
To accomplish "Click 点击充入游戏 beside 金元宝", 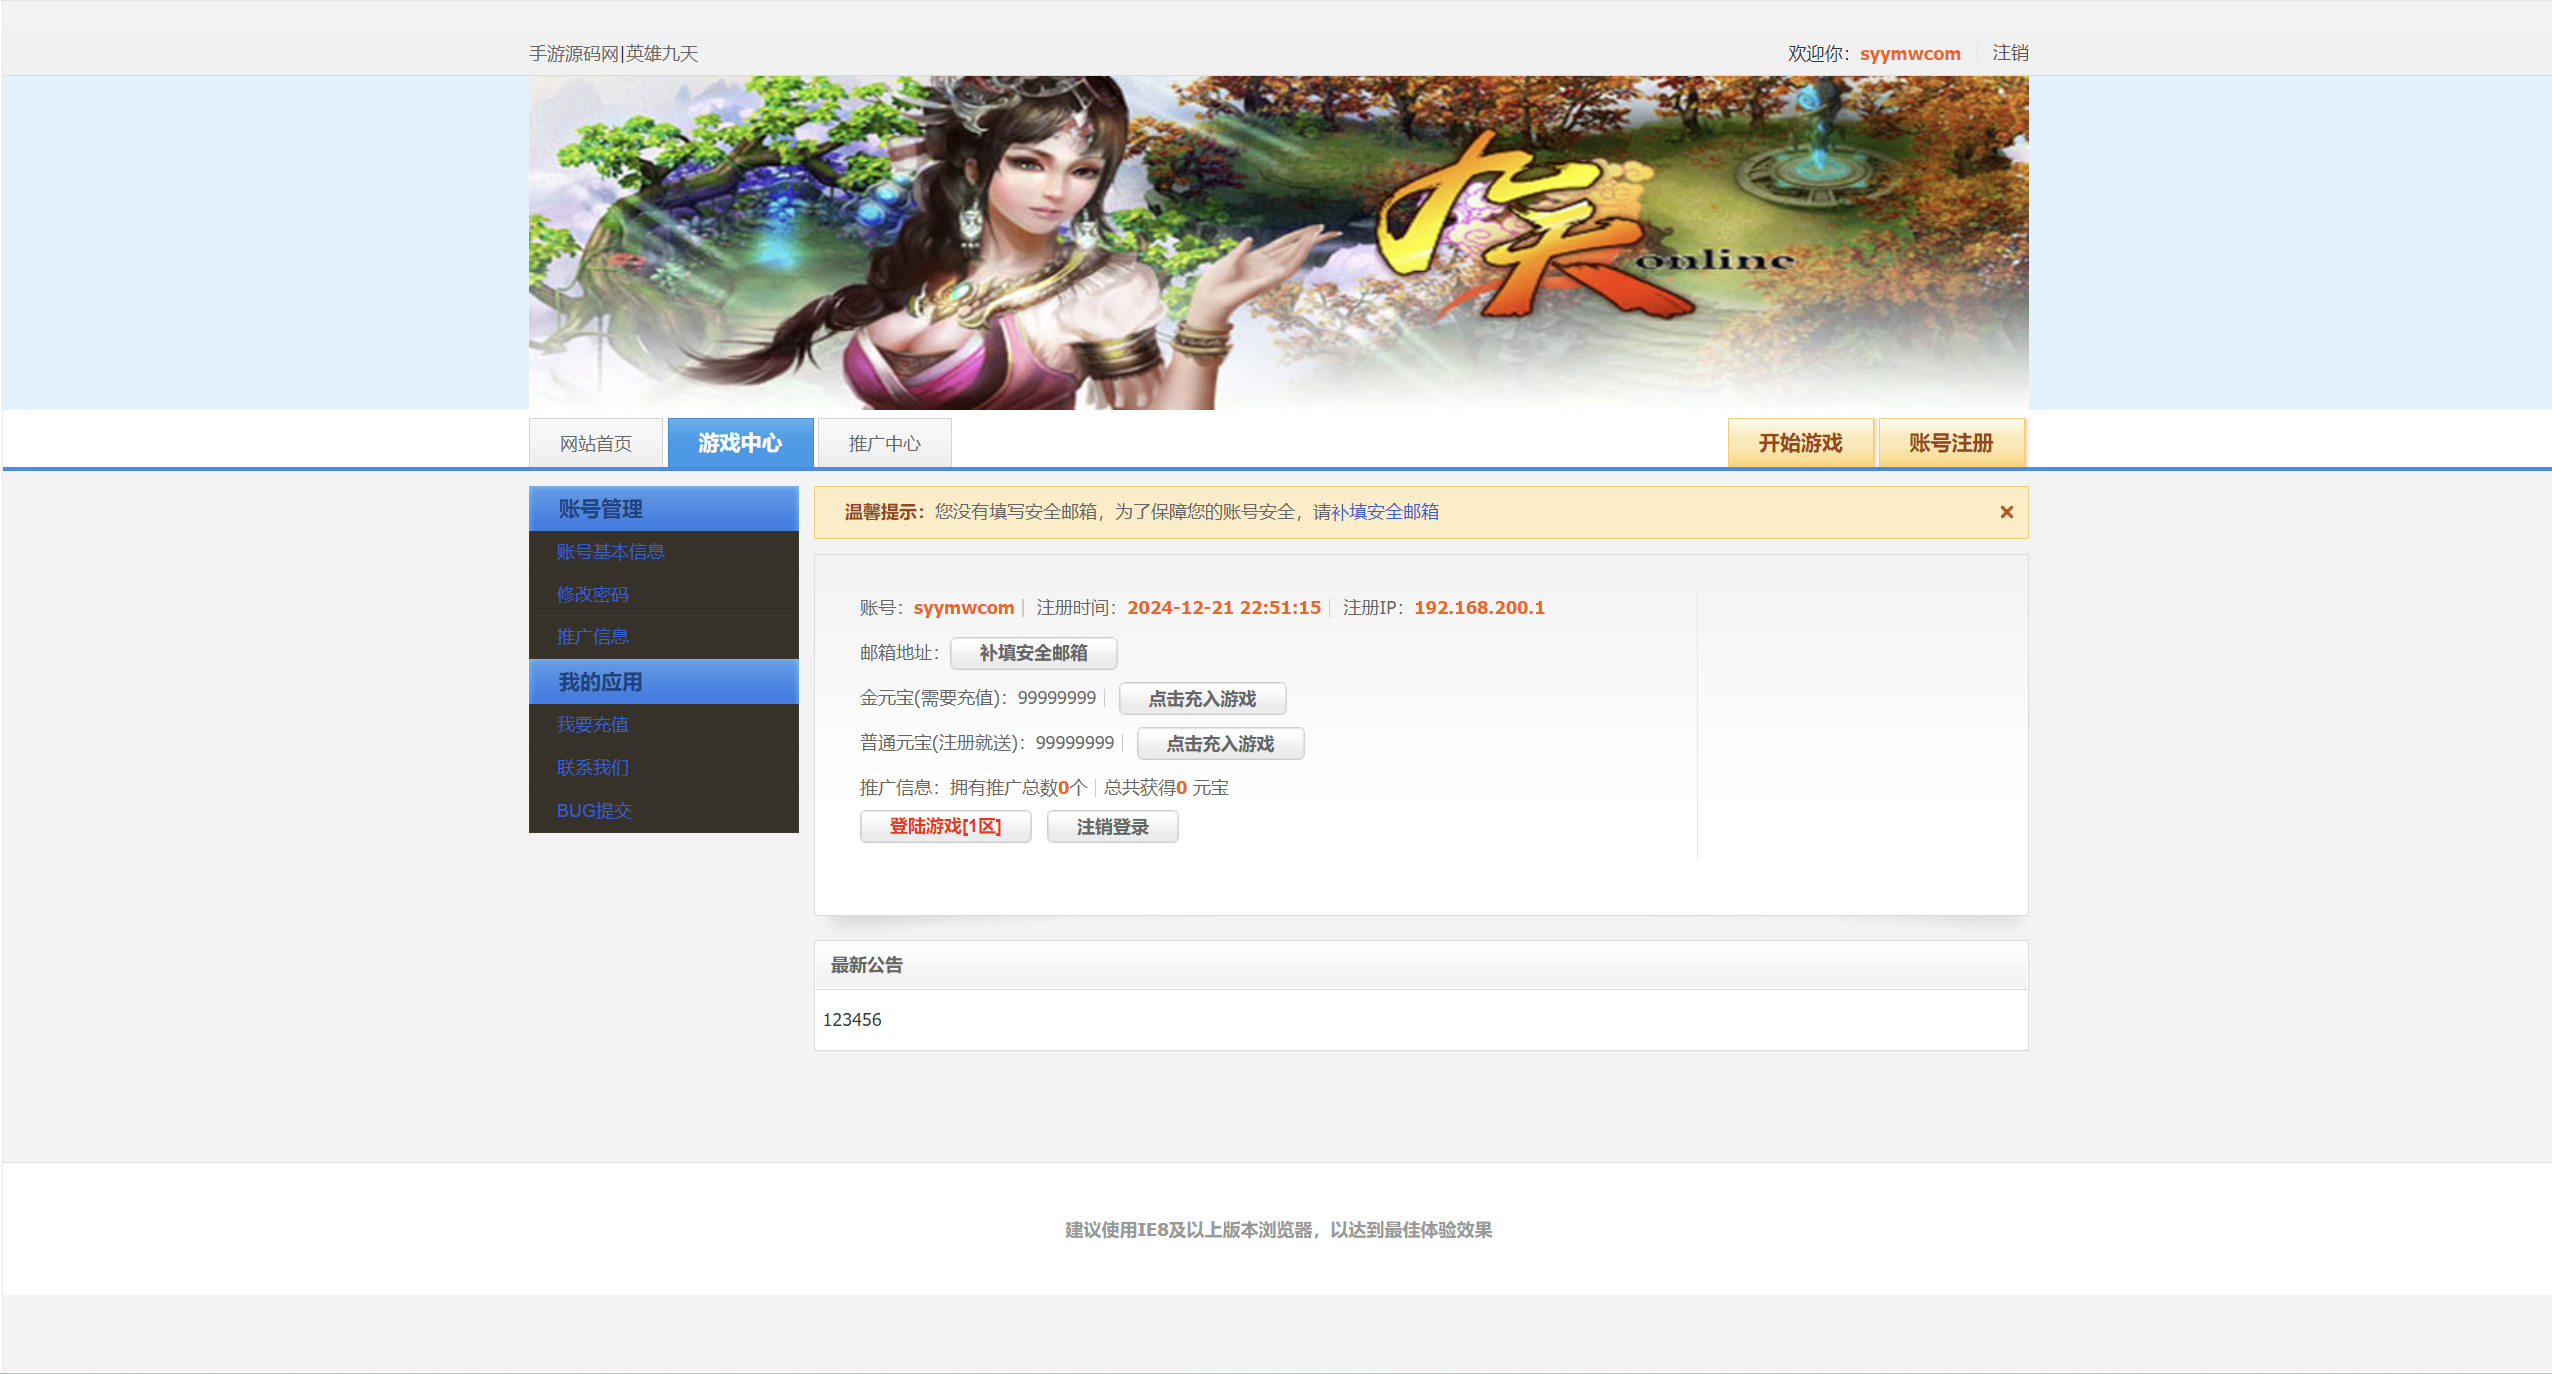I will click(x=1202, y=699).
